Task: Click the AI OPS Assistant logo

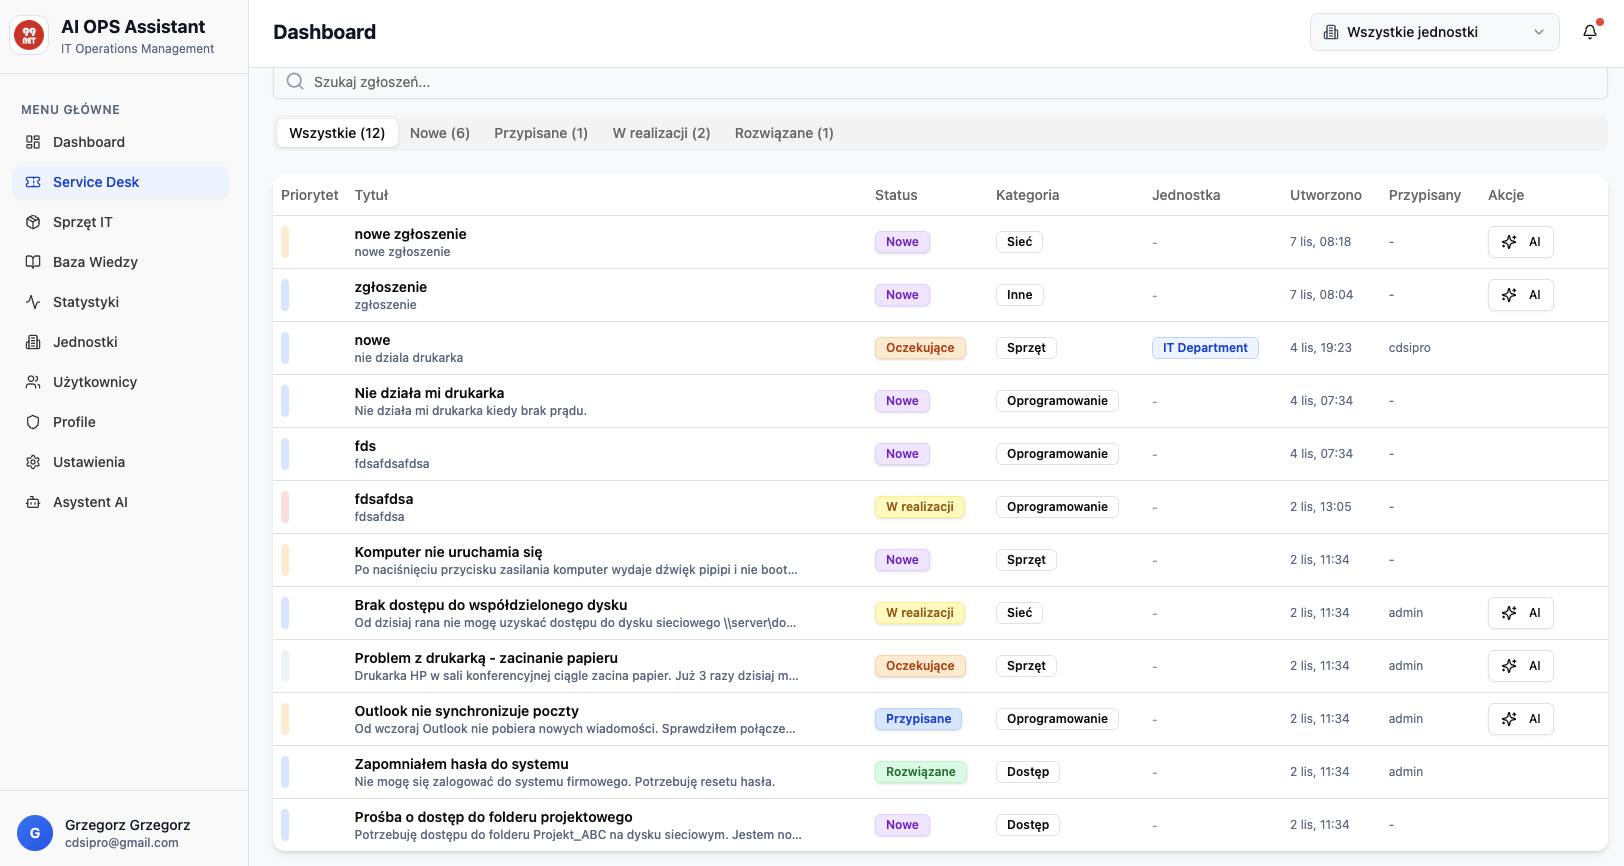Action: (x=29, y=36)
